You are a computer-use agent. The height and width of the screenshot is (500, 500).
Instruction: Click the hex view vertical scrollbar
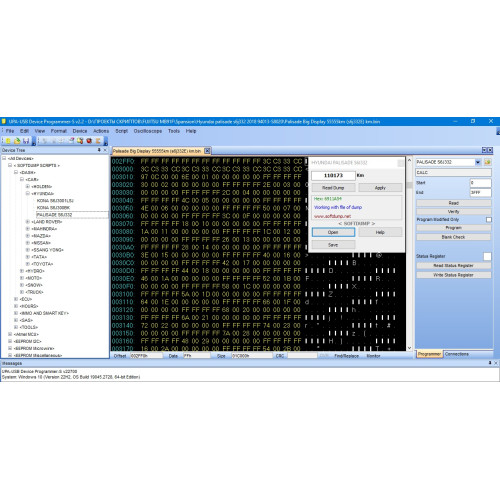coord(409,254)
